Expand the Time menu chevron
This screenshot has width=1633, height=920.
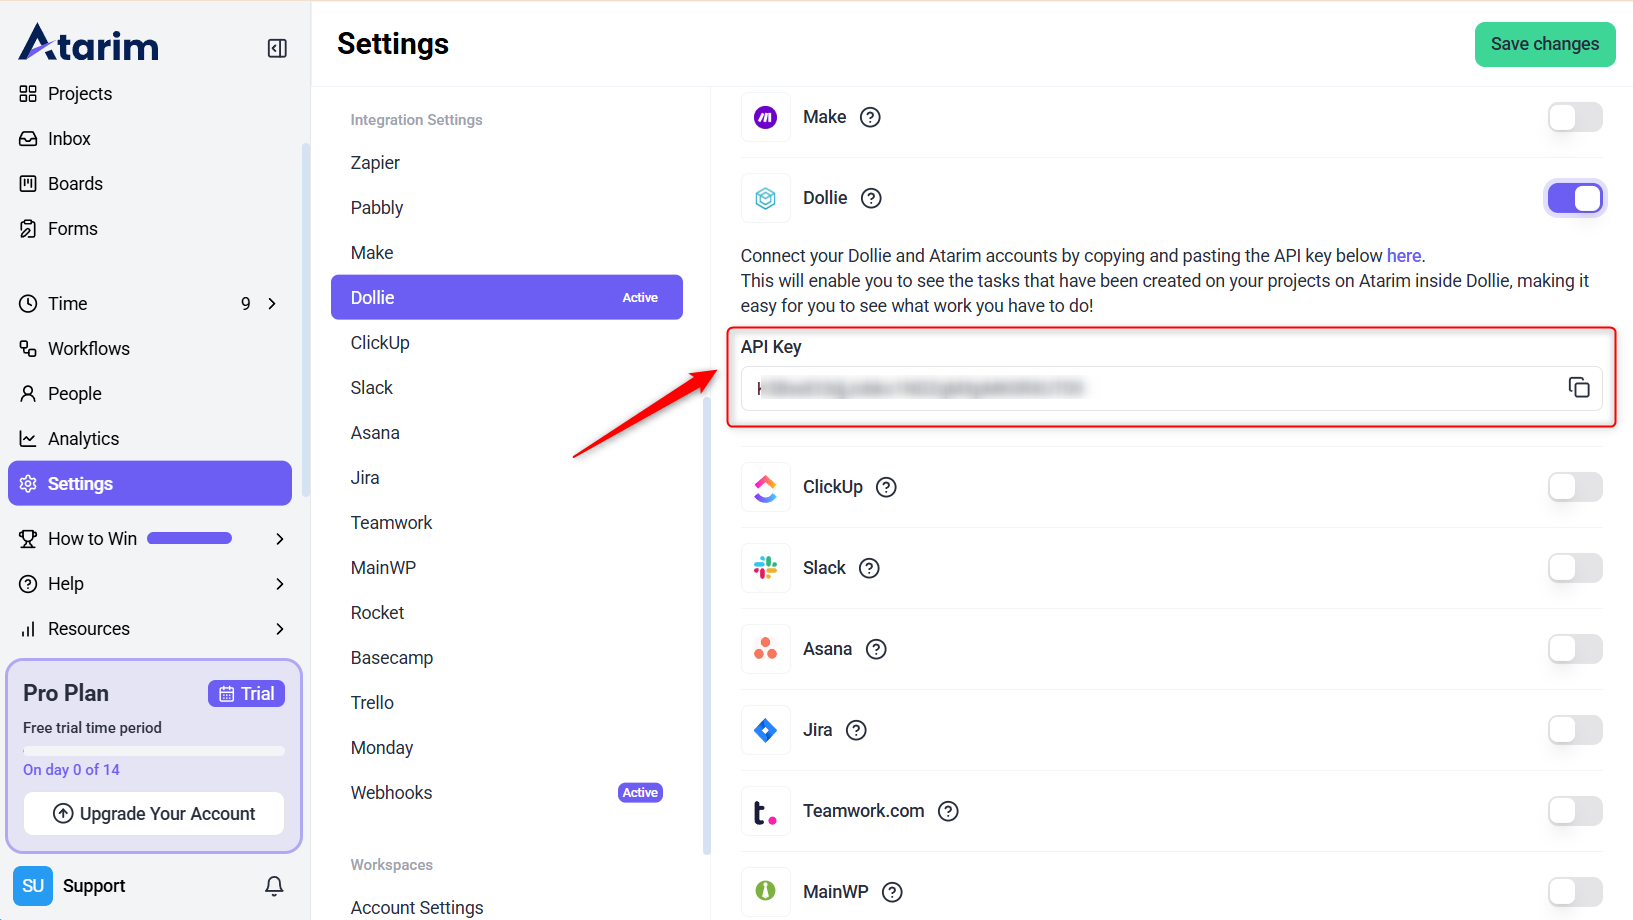272,304
